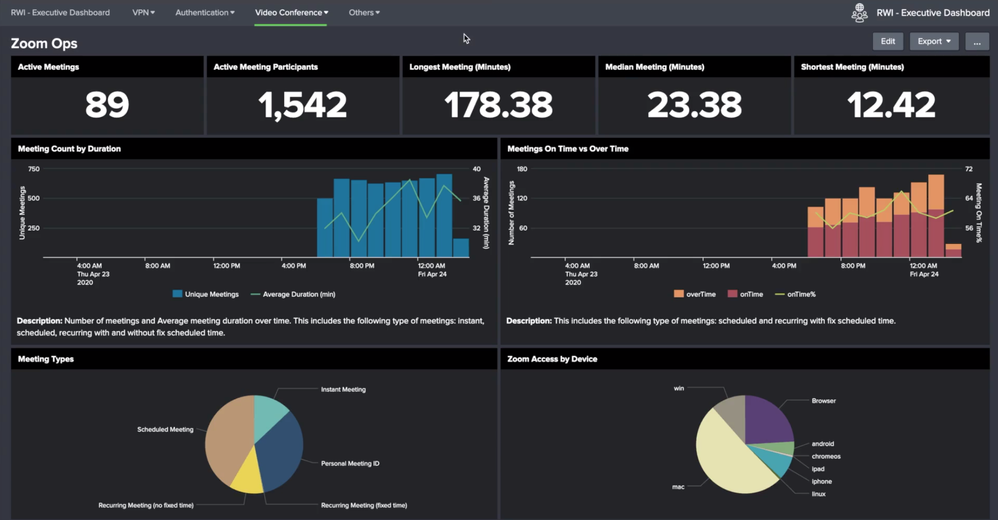The height and width of the screenshot is (520, 998).
Task: Click the Instant Meeting teal pie slice
Action: point(269,414)
